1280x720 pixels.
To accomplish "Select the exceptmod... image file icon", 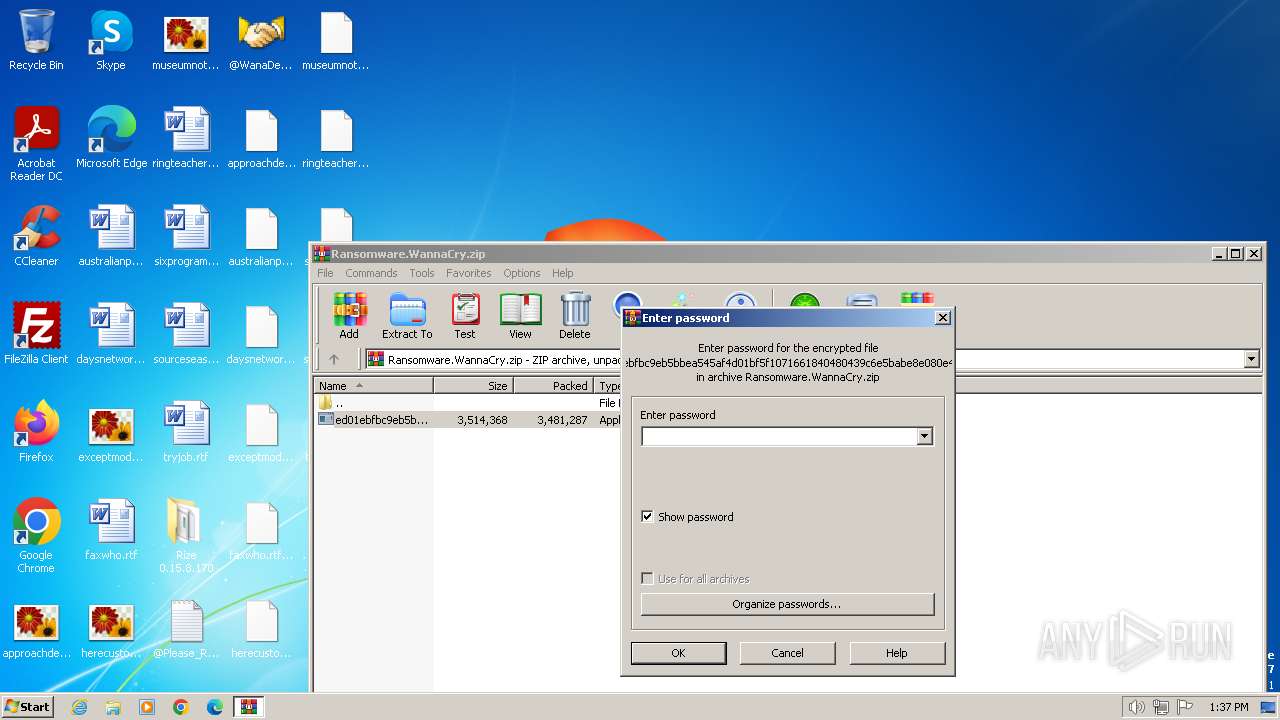I will click(x=111, y=433).
